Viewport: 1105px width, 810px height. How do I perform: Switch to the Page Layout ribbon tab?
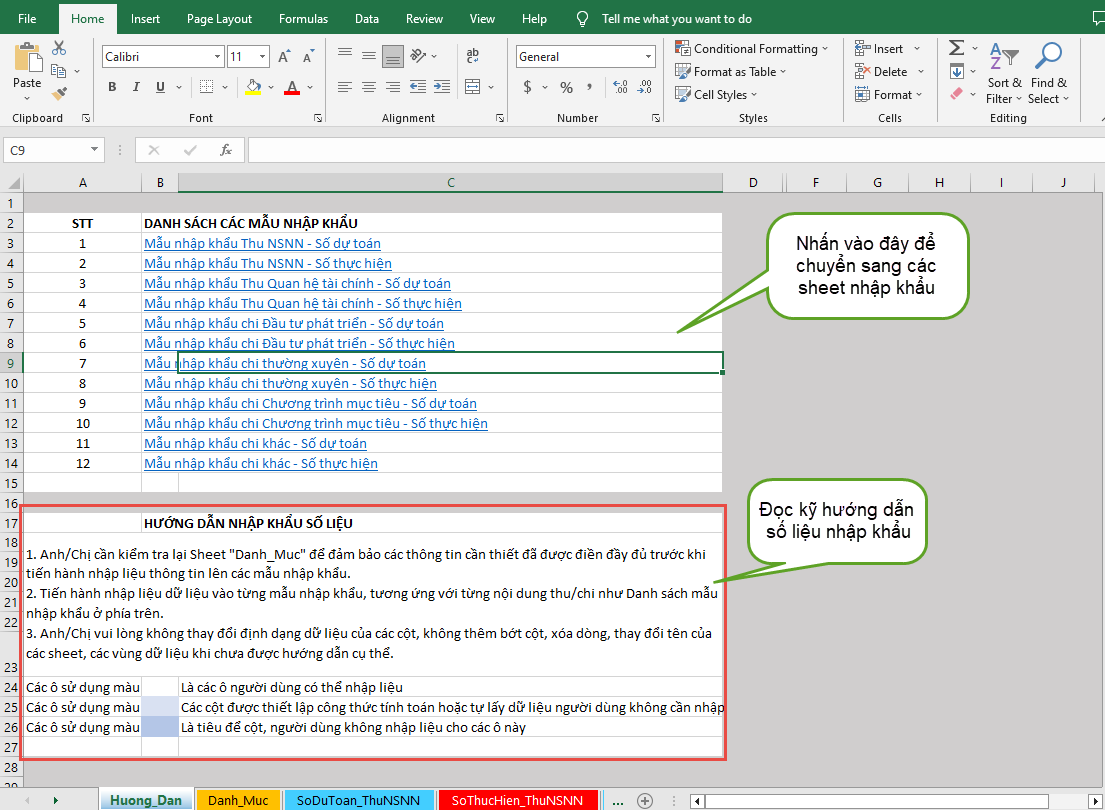point(219,18)
